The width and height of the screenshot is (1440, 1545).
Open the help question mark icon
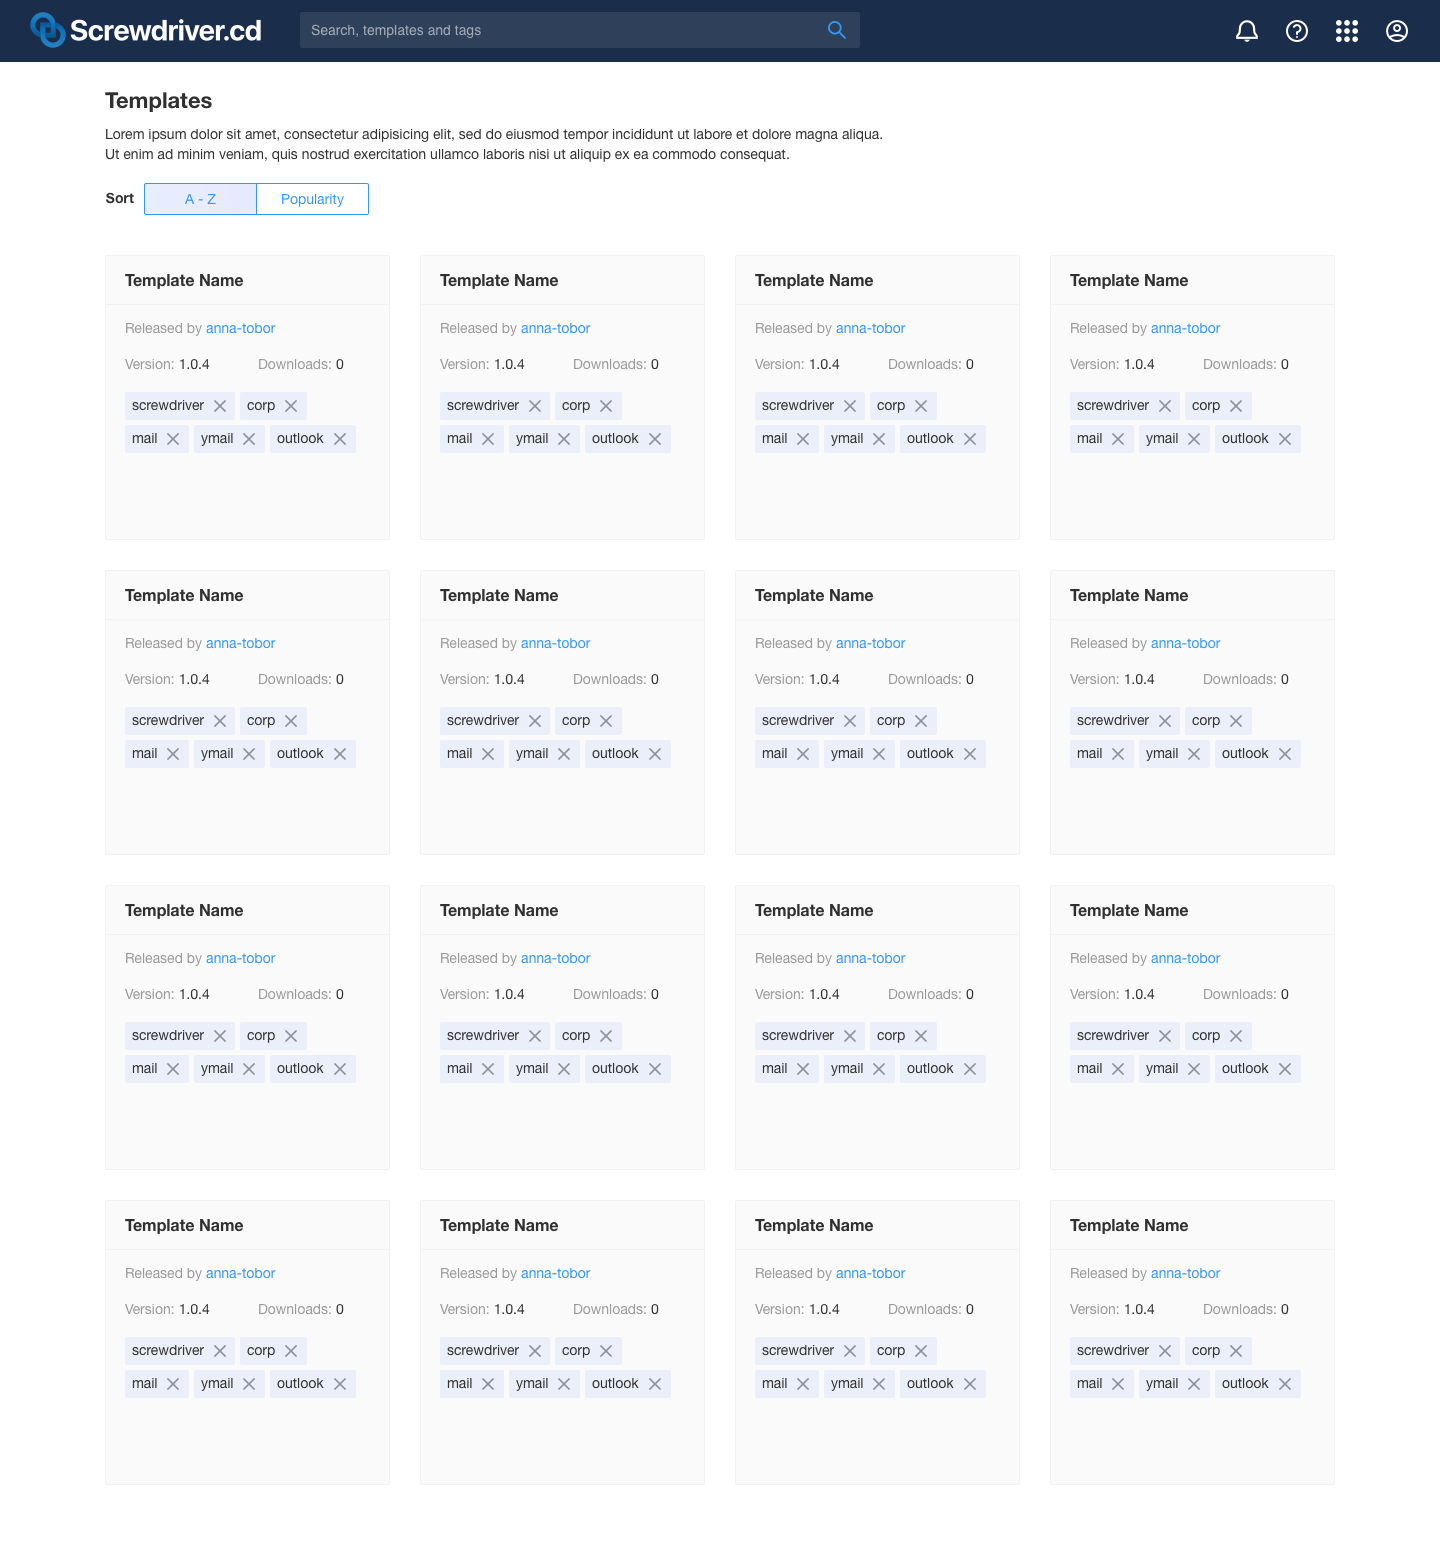pyautogui.click(x=1297, y=31)
